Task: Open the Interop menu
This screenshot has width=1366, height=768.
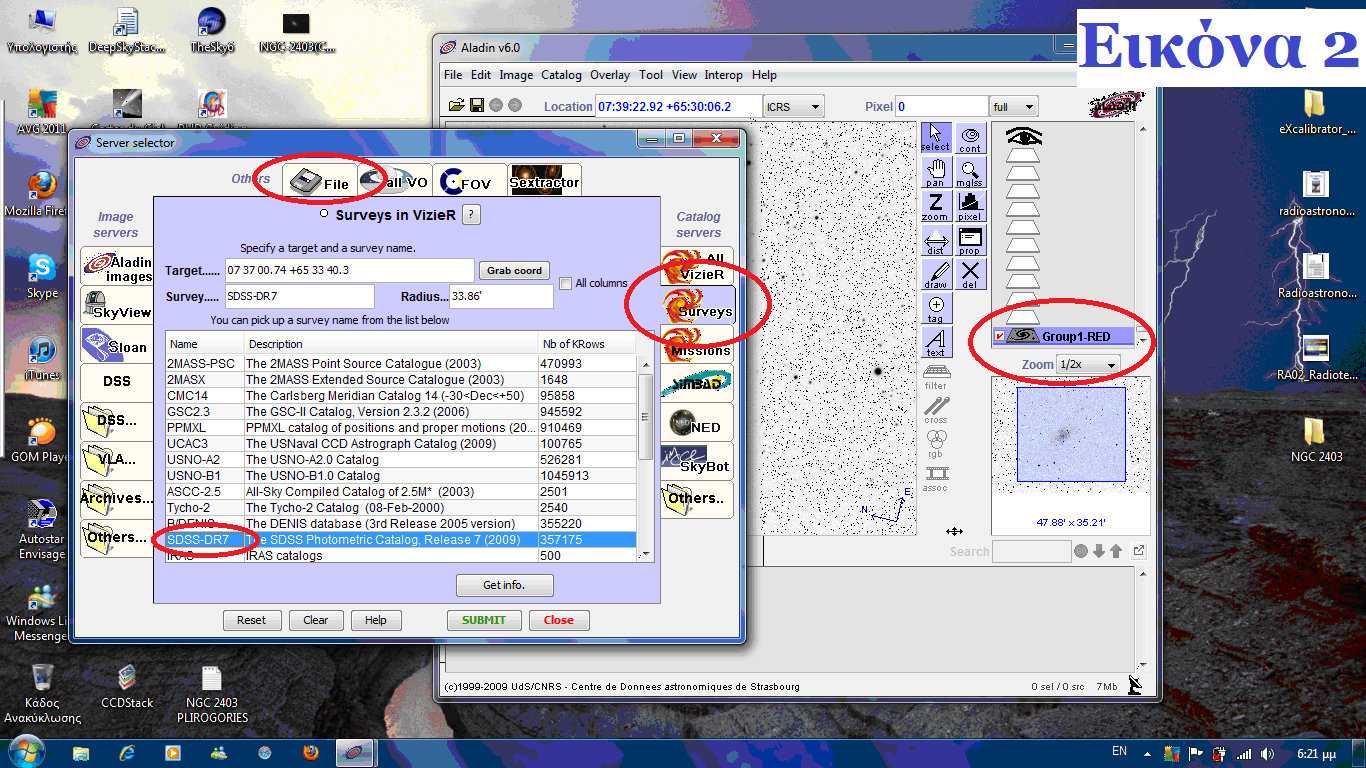Action: coord(724,75)
